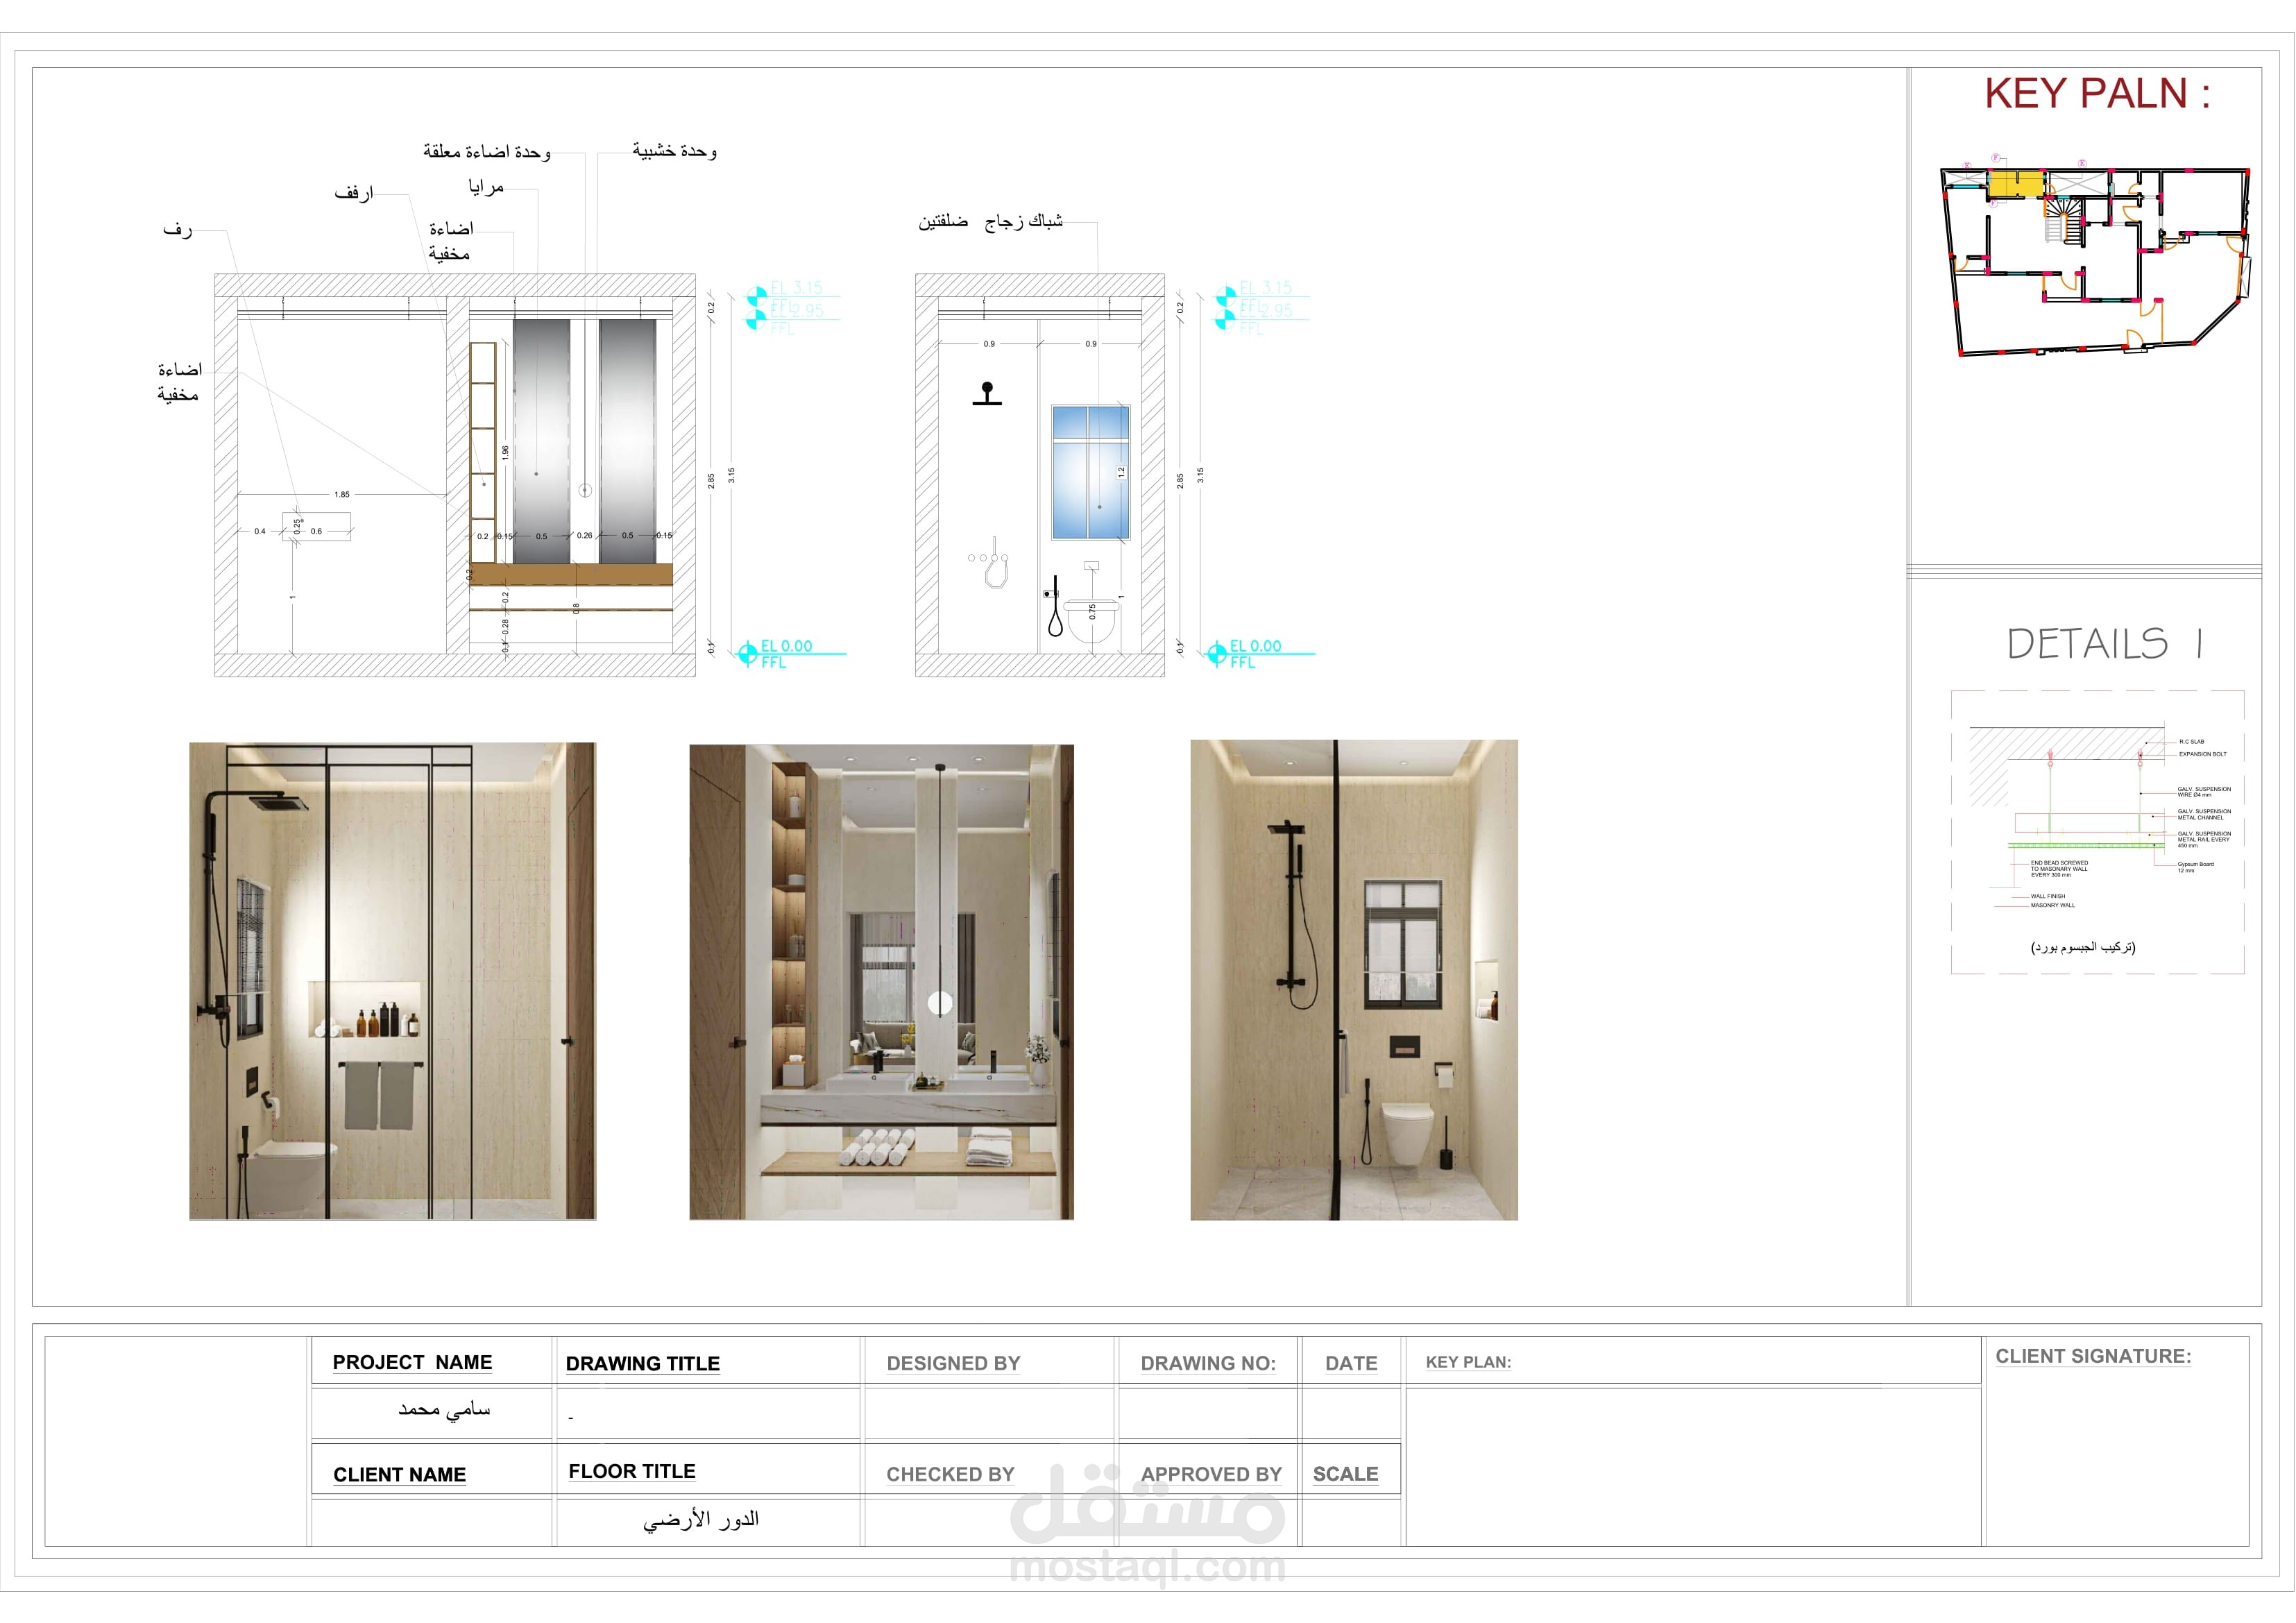Open the toilet and window render image

point(1353,979)
